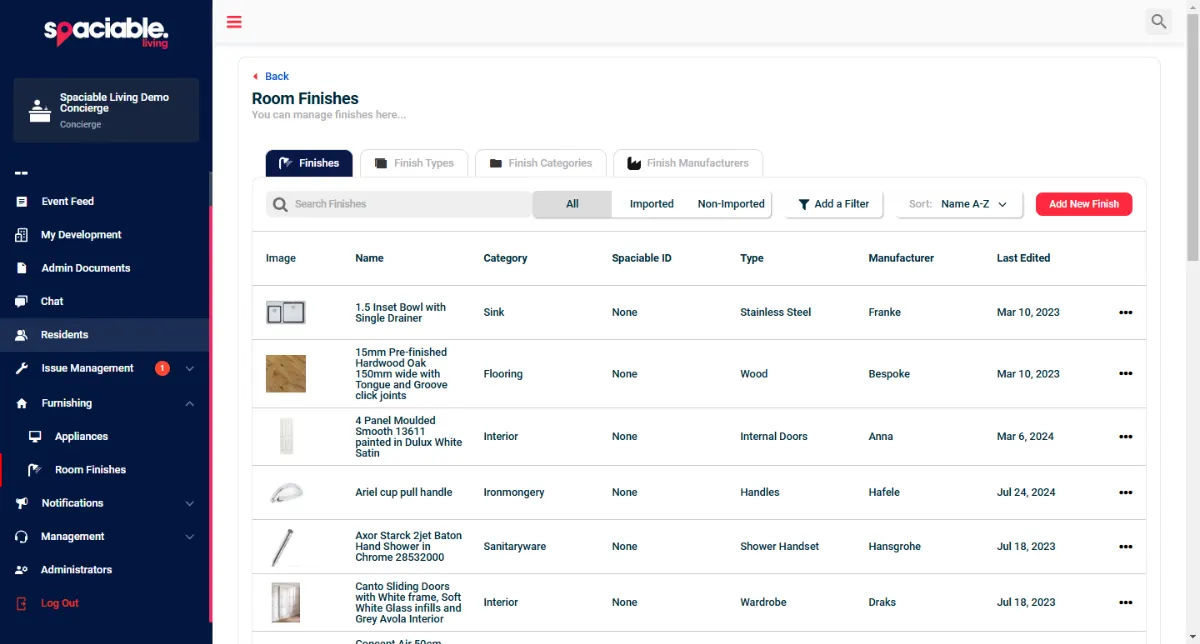Screen dimensions: 1200x644
Task: Open the Sort Name A-Z dropdown
Action: pyautogui.click(x=959, y=204)
